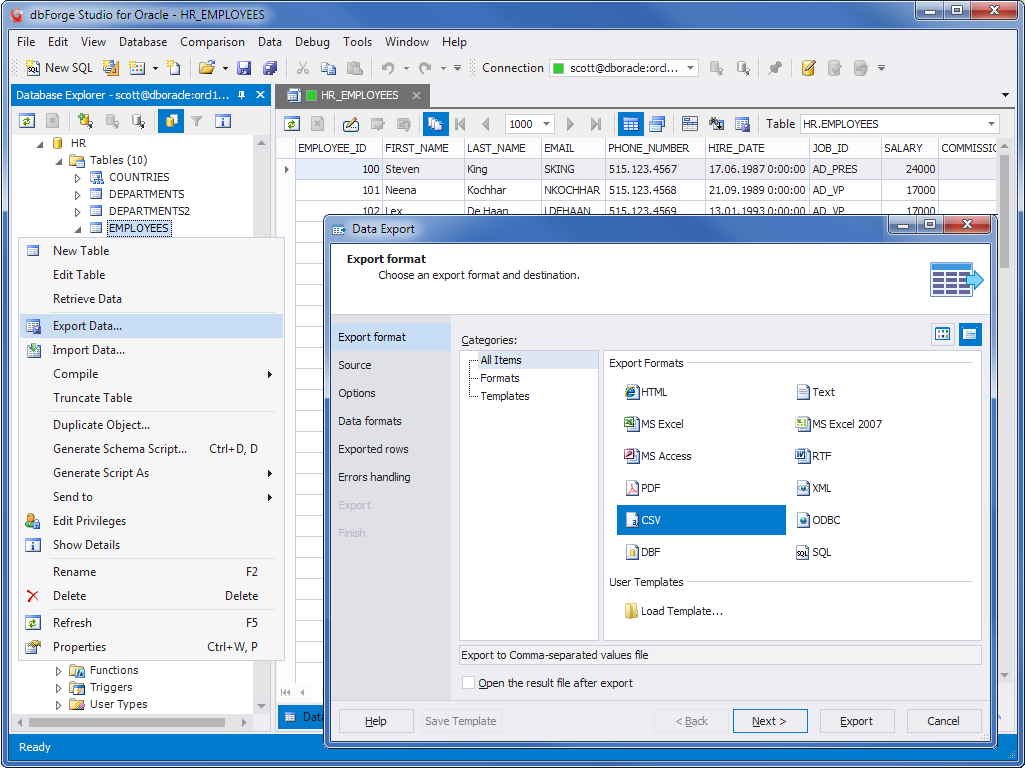Click the Undo arrow icon in the toolbar
The width and height of the screenshot is (1025, 768).
(388, 68)
